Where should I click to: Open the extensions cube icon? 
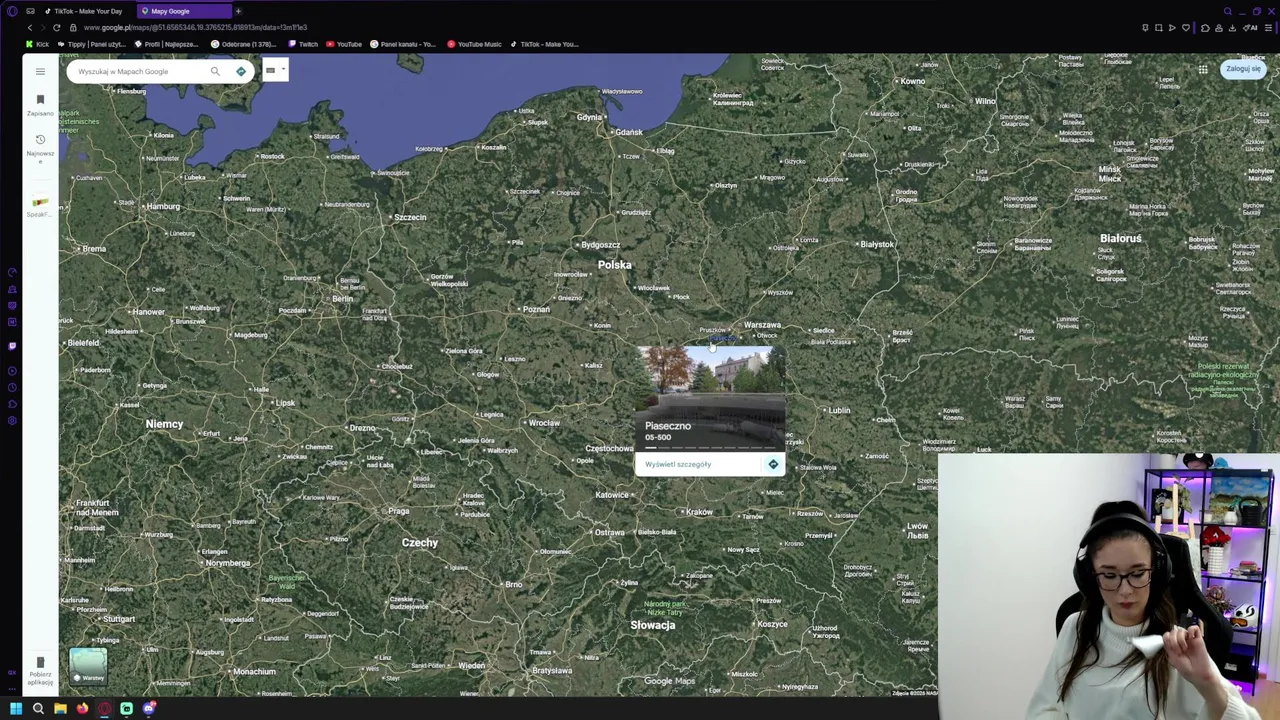tap(1205, 28)
